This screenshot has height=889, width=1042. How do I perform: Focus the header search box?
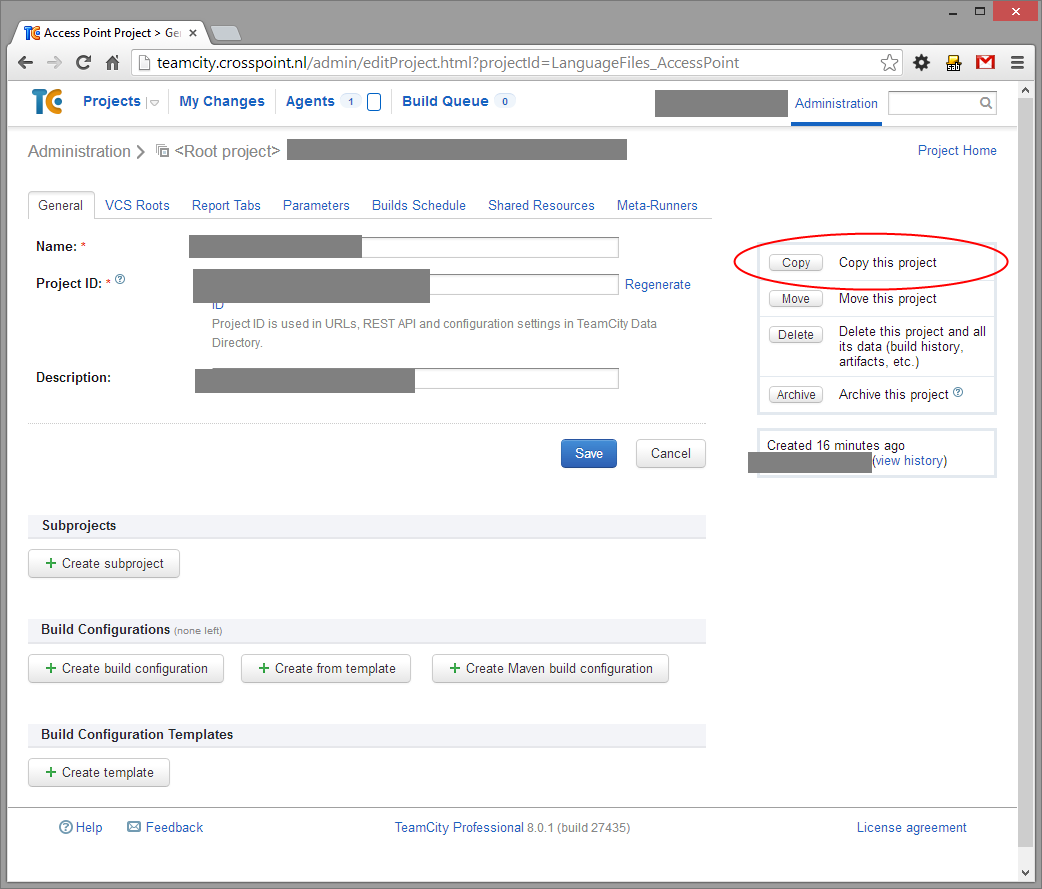942,103
